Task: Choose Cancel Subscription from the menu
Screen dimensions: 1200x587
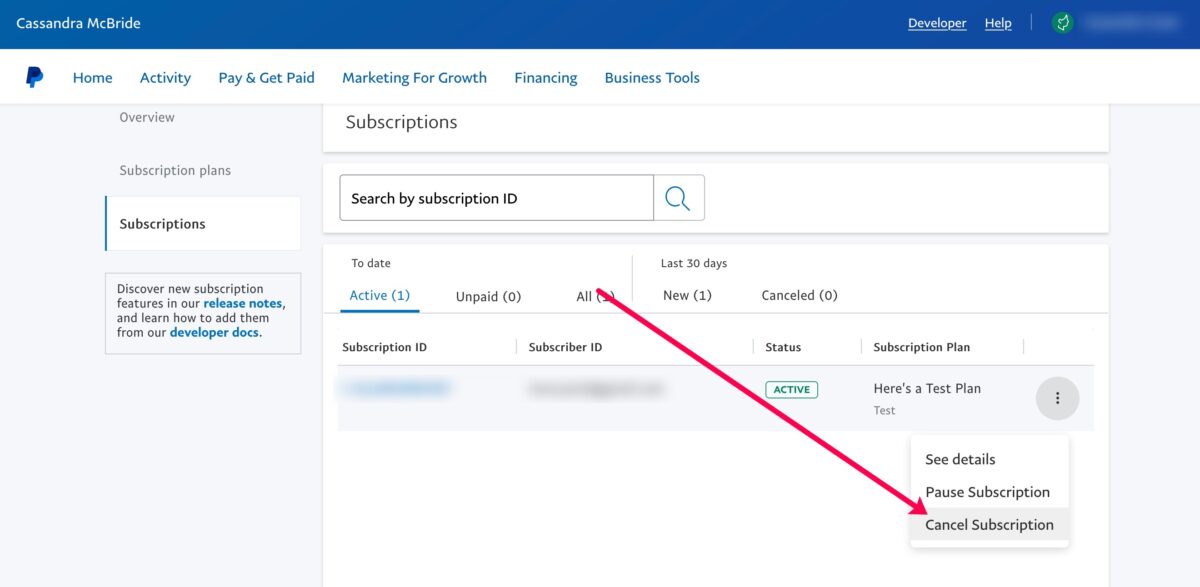Action: coord(990,524)
